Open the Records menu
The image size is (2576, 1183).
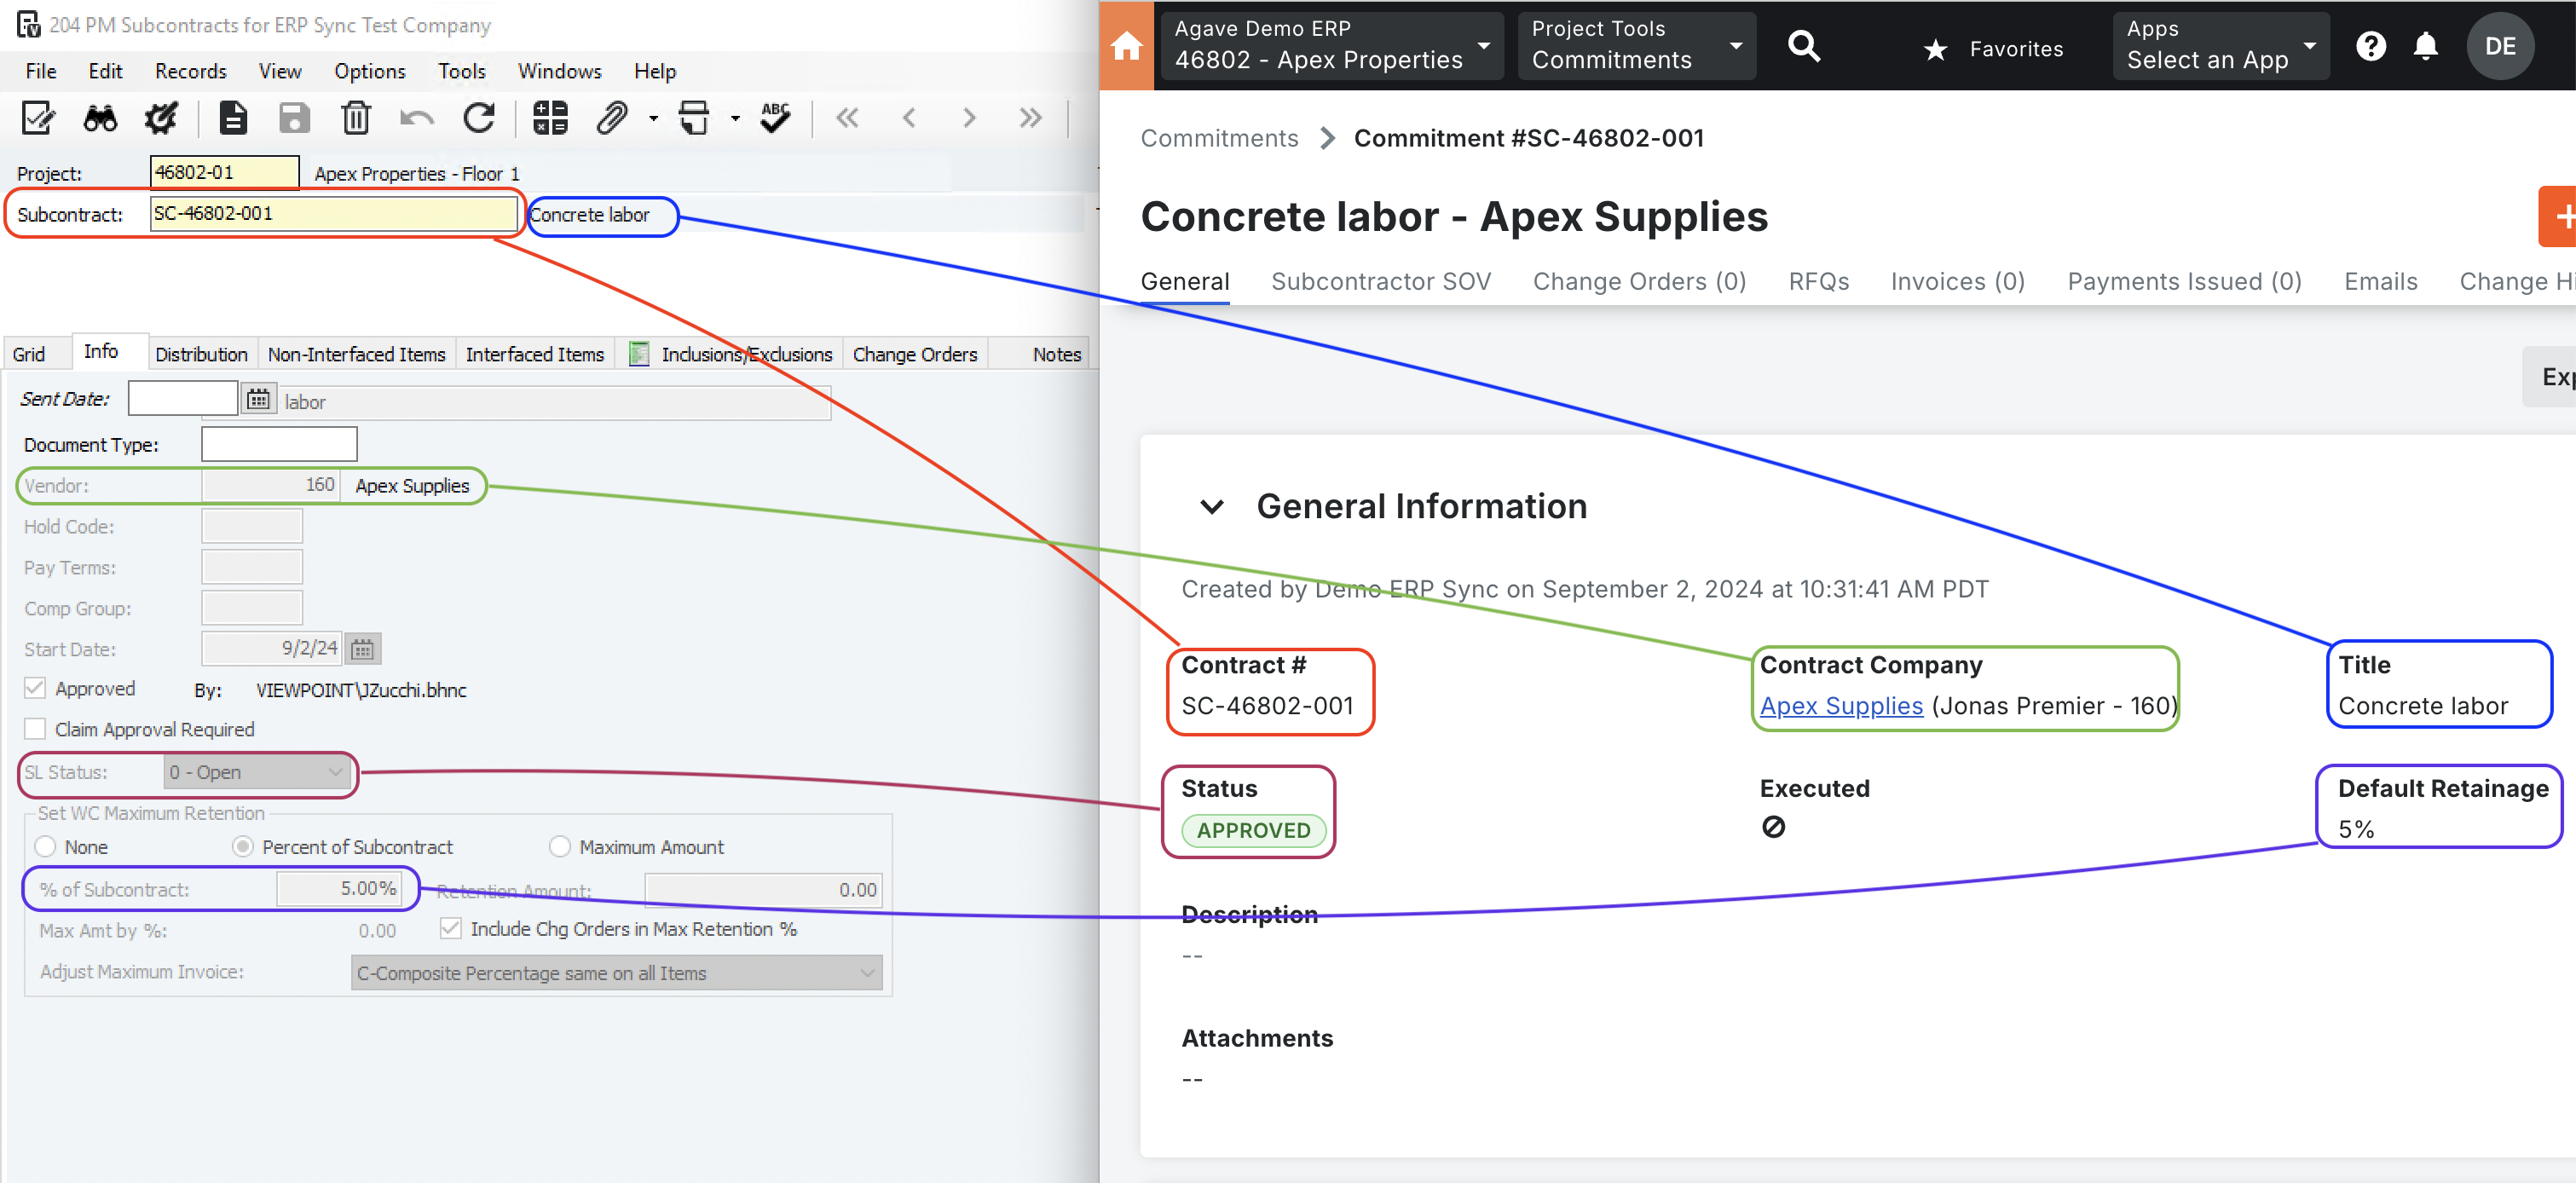190,71
